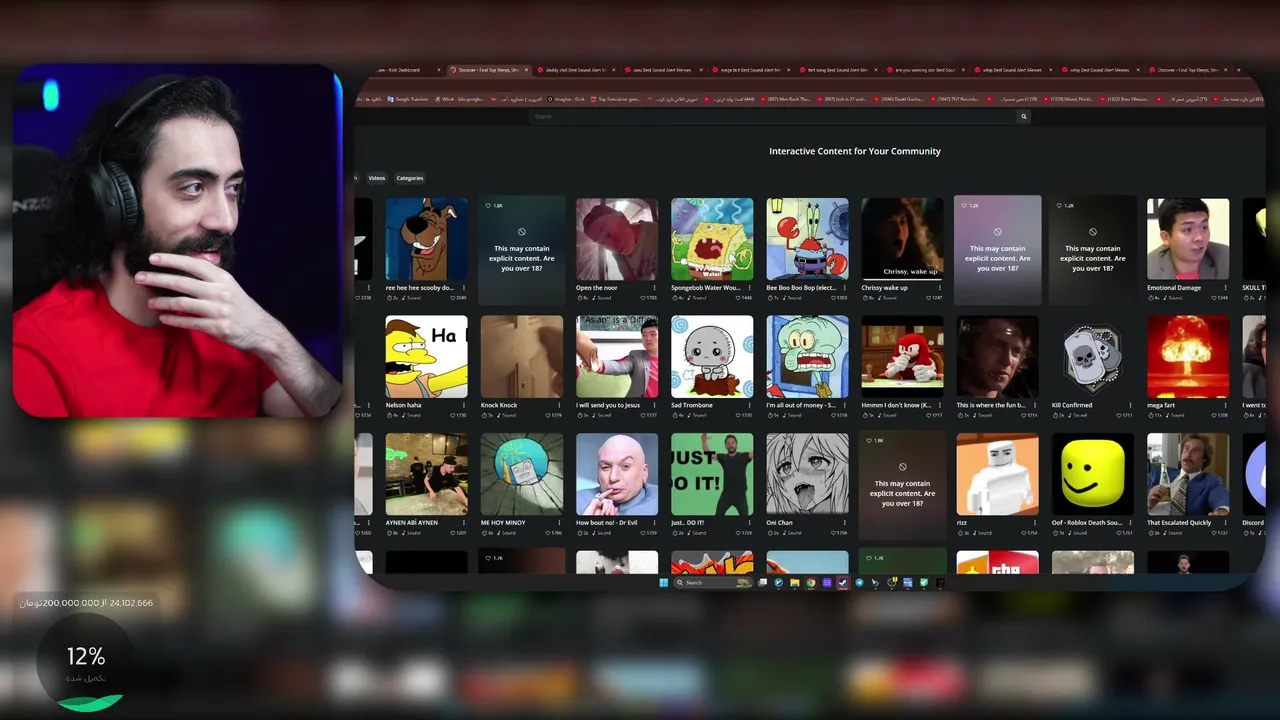Play the Nelson haha thumbnail
The width and height of the screenshot is (1280, 720).
[426, 357]
